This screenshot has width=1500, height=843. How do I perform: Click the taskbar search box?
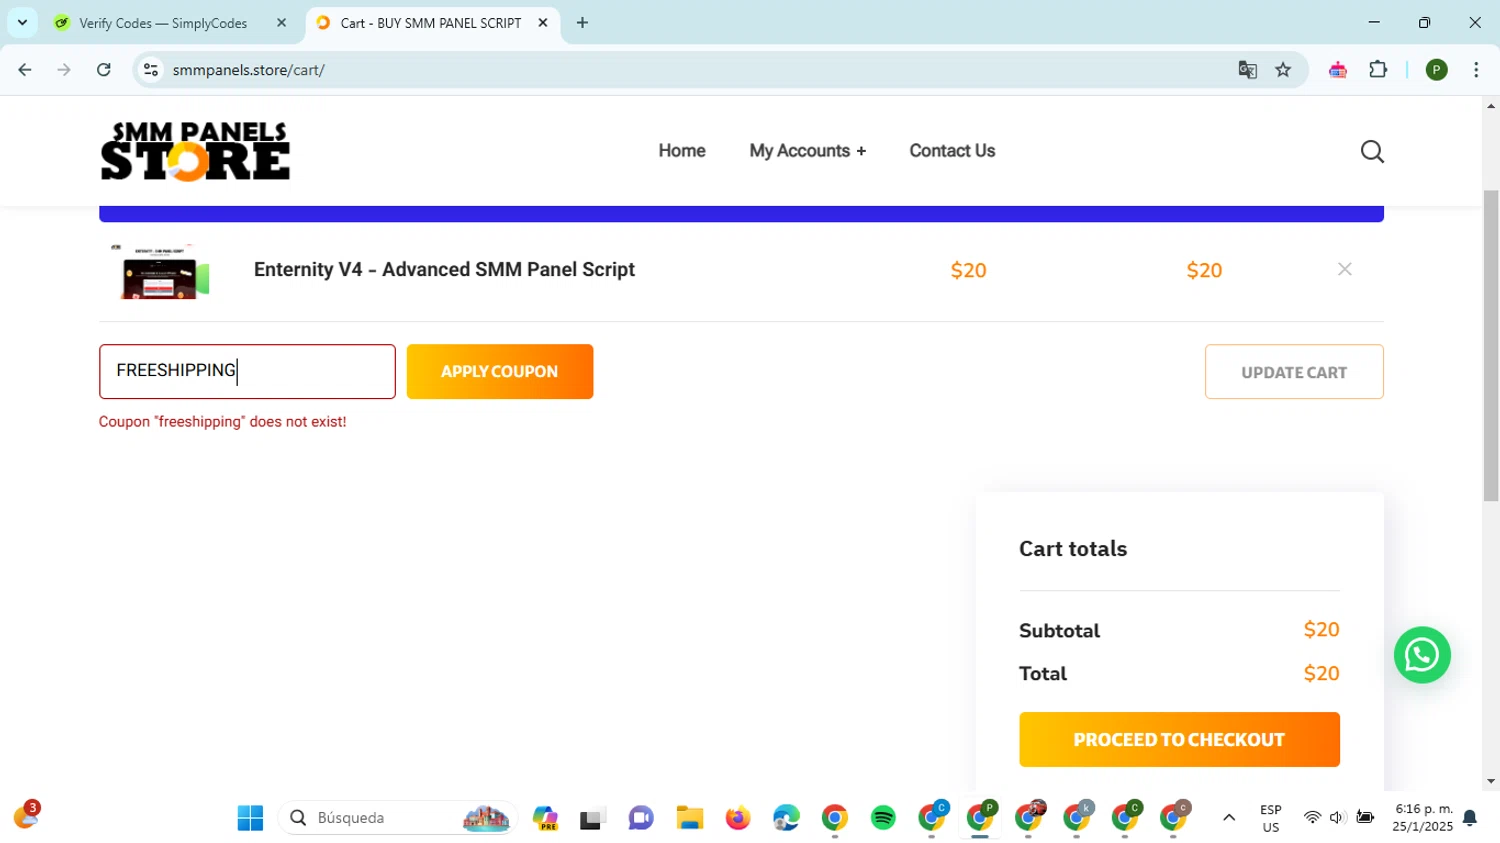click(x=398, y=818)
